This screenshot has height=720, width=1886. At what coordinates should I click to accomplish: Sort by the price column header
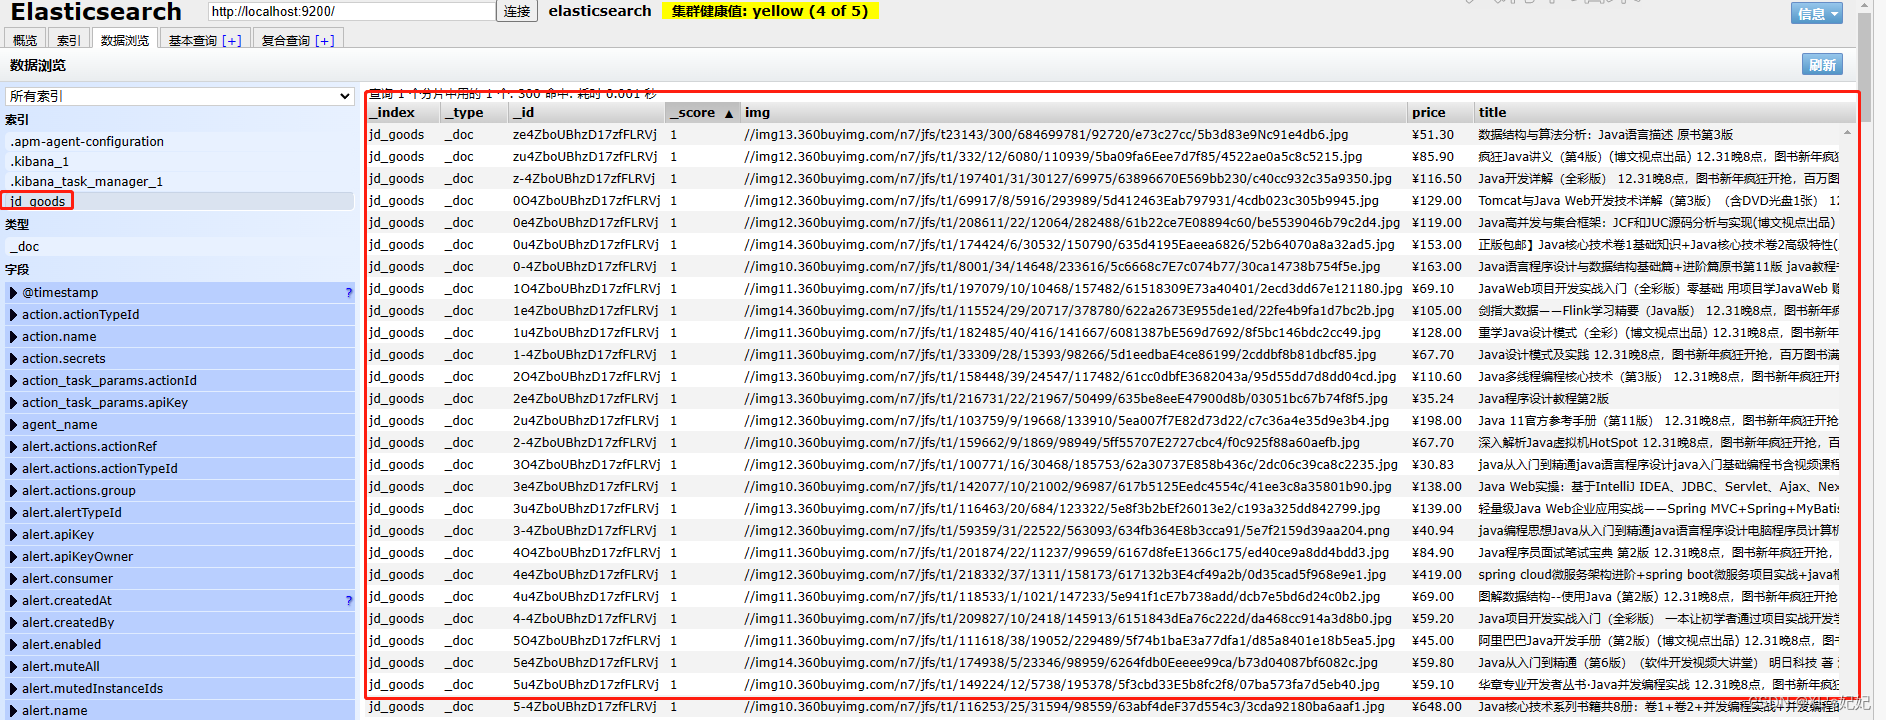1441,112
